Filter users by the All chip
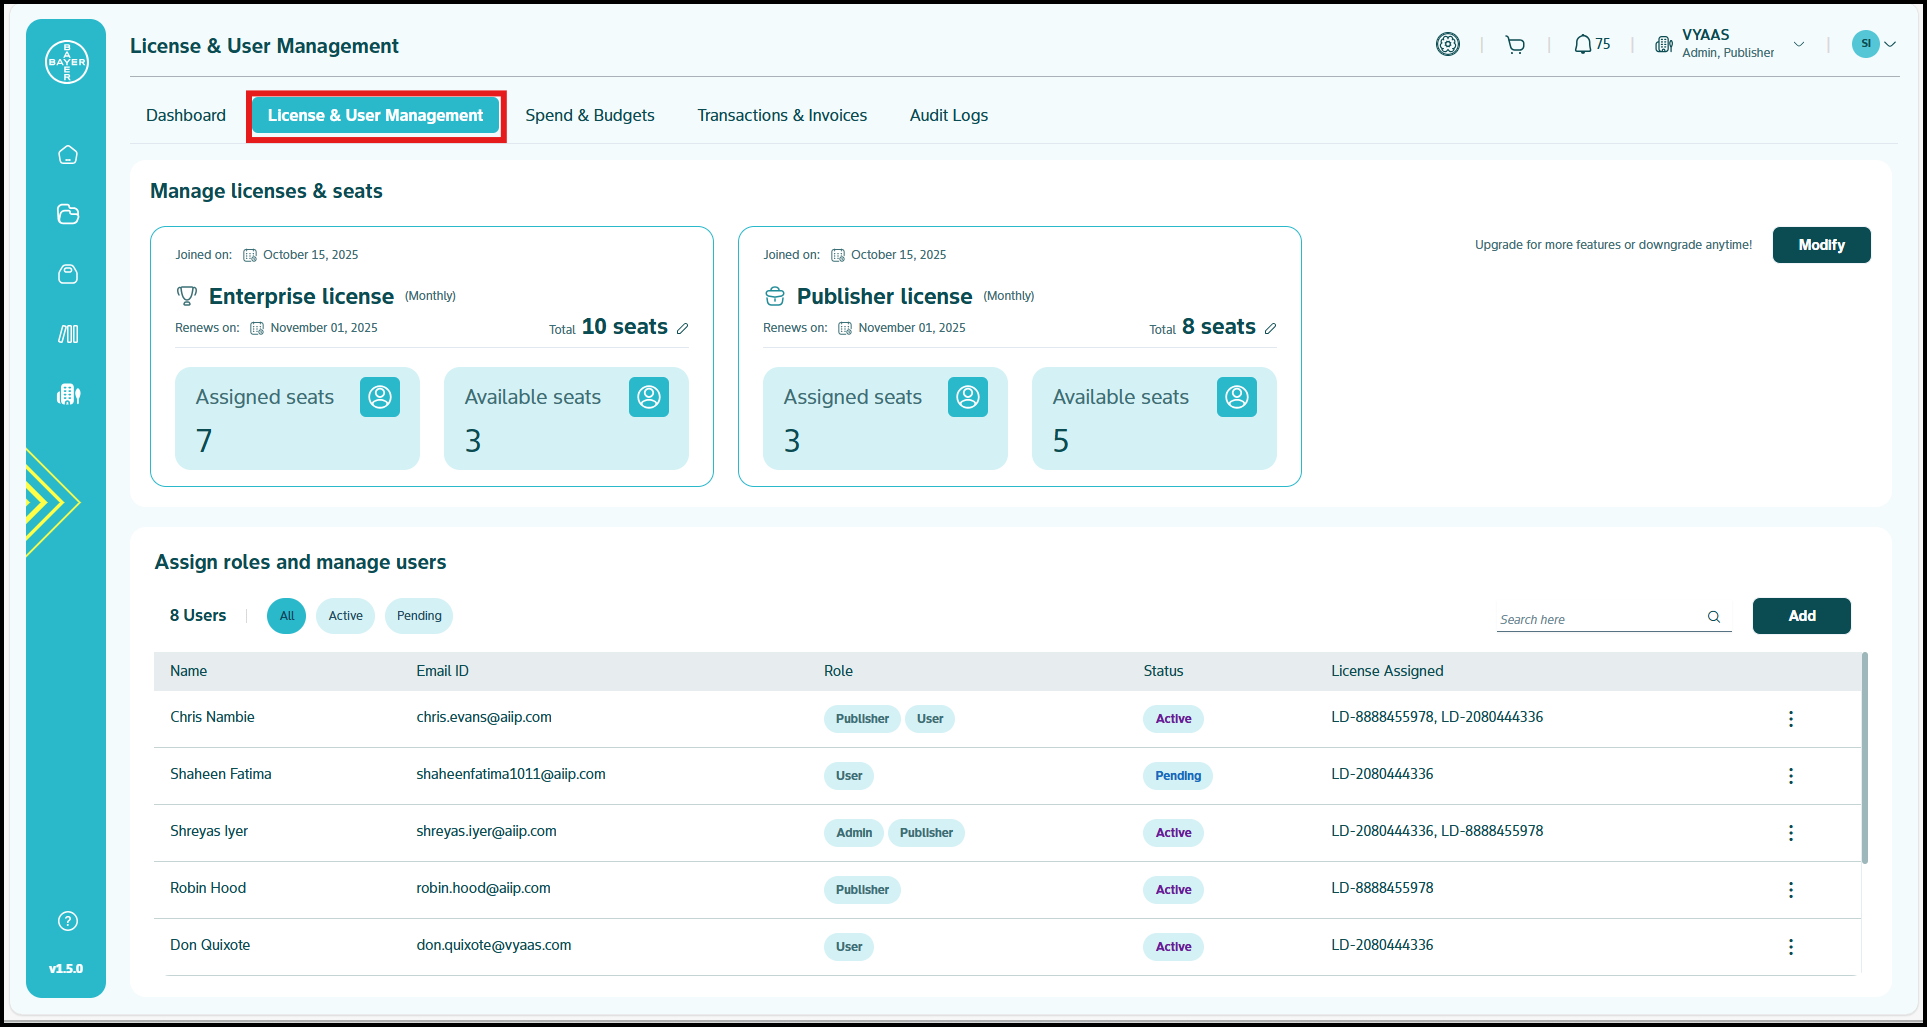The width and height of the screenshot is (1927, 1027). (287, 616)
